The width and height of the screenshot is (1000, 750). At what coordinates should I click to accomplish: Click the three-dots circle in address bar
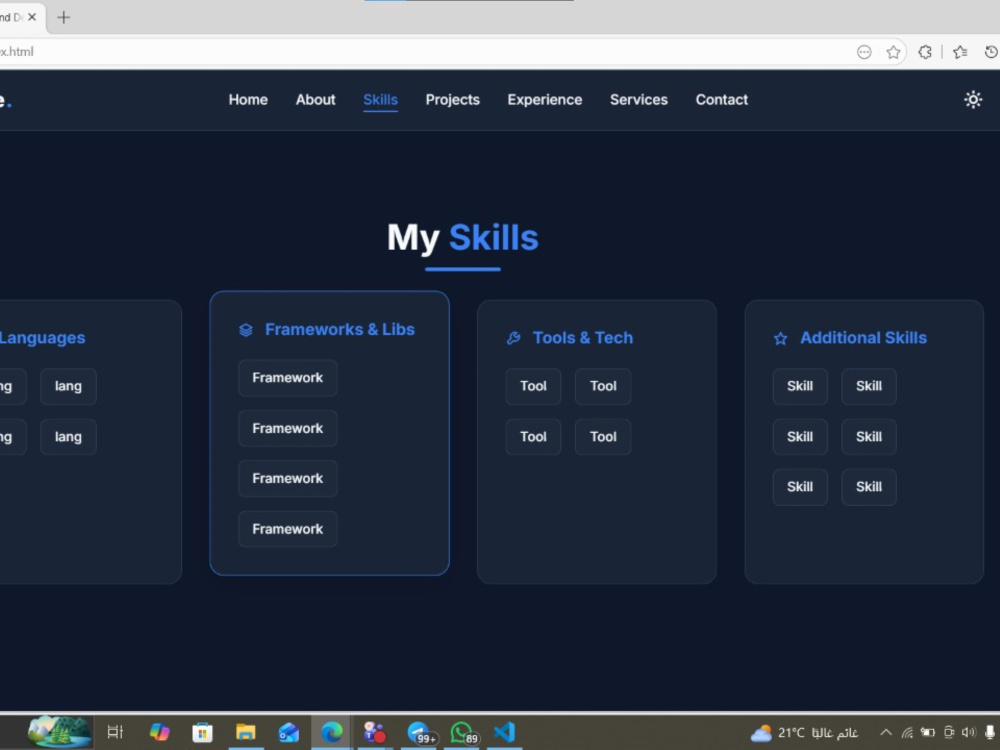click(864, 52)
